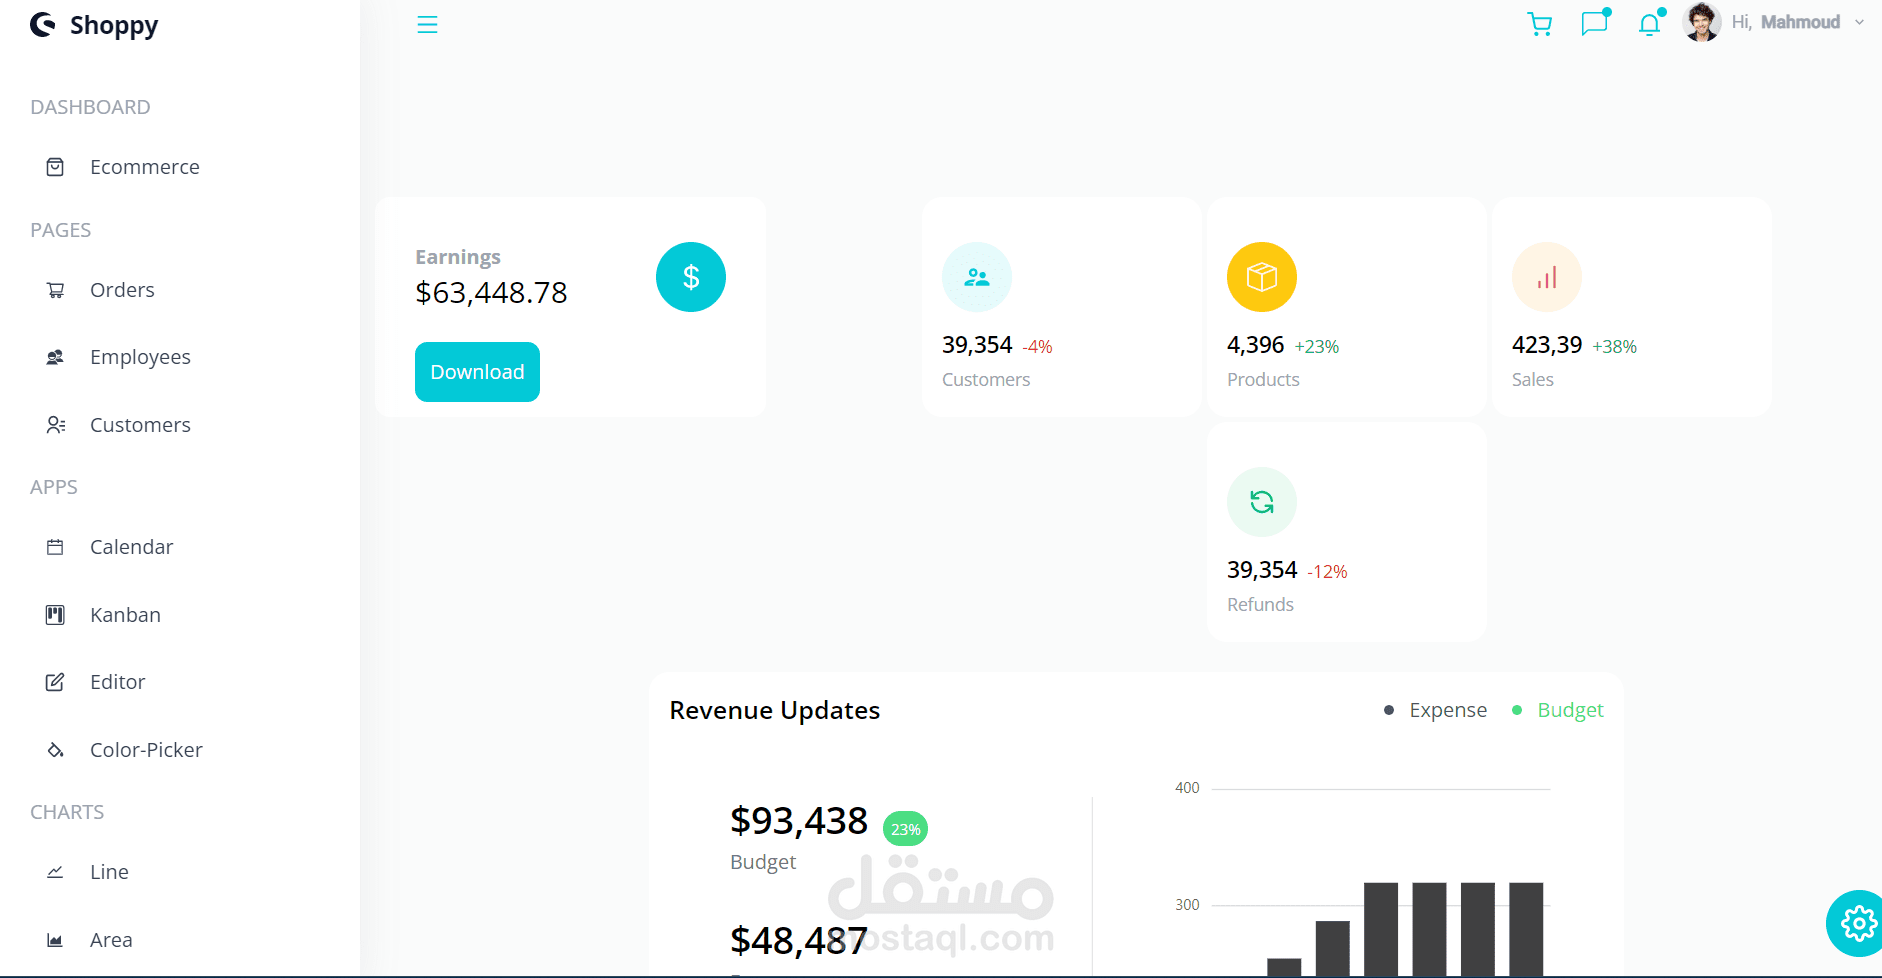Open the Area chart page

[x=111, y=940]
